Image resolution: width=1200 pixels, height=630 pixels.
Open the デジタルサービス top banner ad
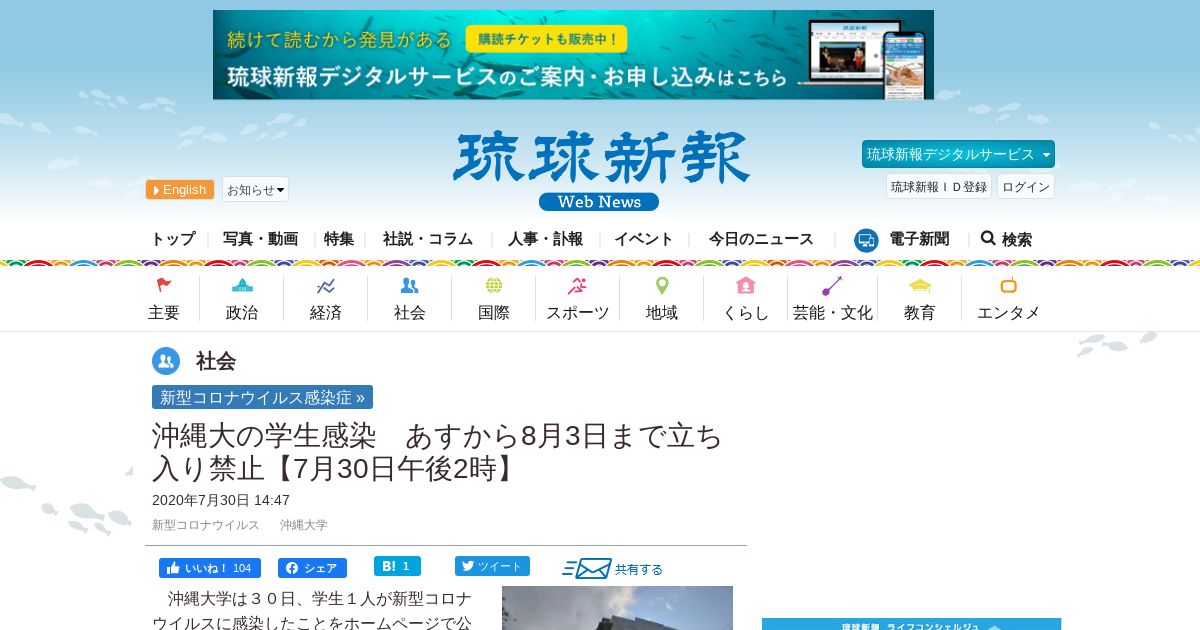[x=573, y=55]
